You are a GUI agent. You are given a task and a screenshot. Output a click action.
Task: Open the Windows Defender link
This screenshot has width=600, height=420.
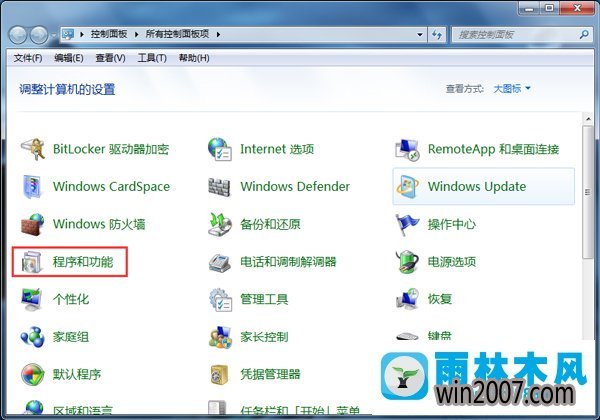(x=295, y=187)
